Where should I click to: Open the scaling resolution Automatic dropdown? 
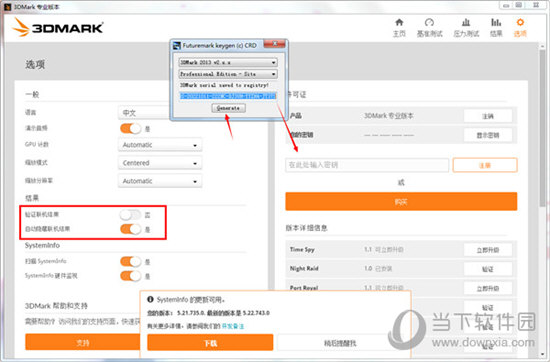[160, 181]
